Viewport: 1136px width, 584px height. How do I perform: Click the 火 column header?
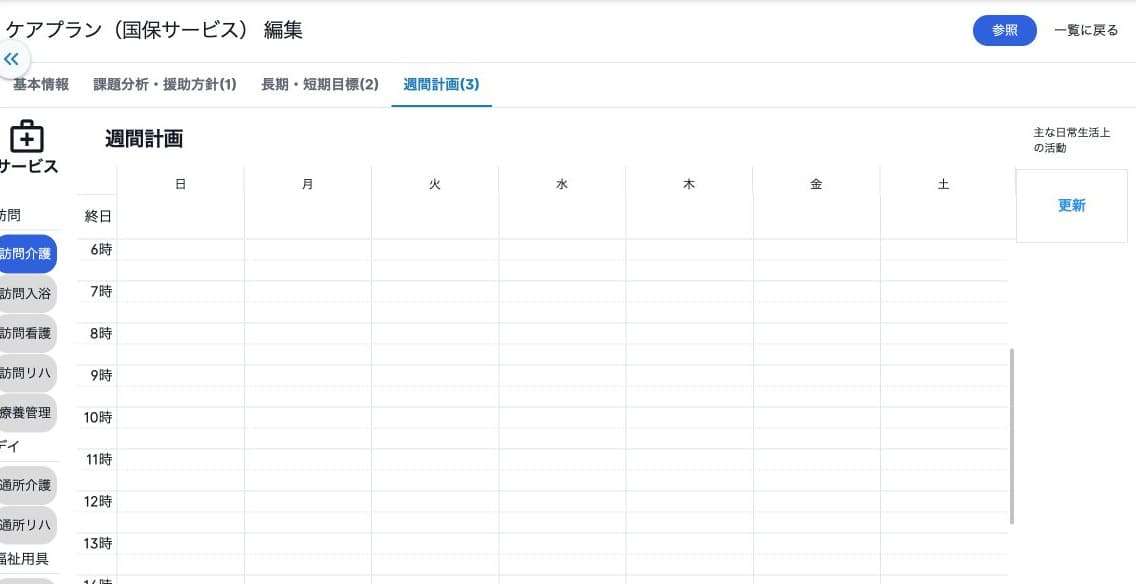point(435,185)
